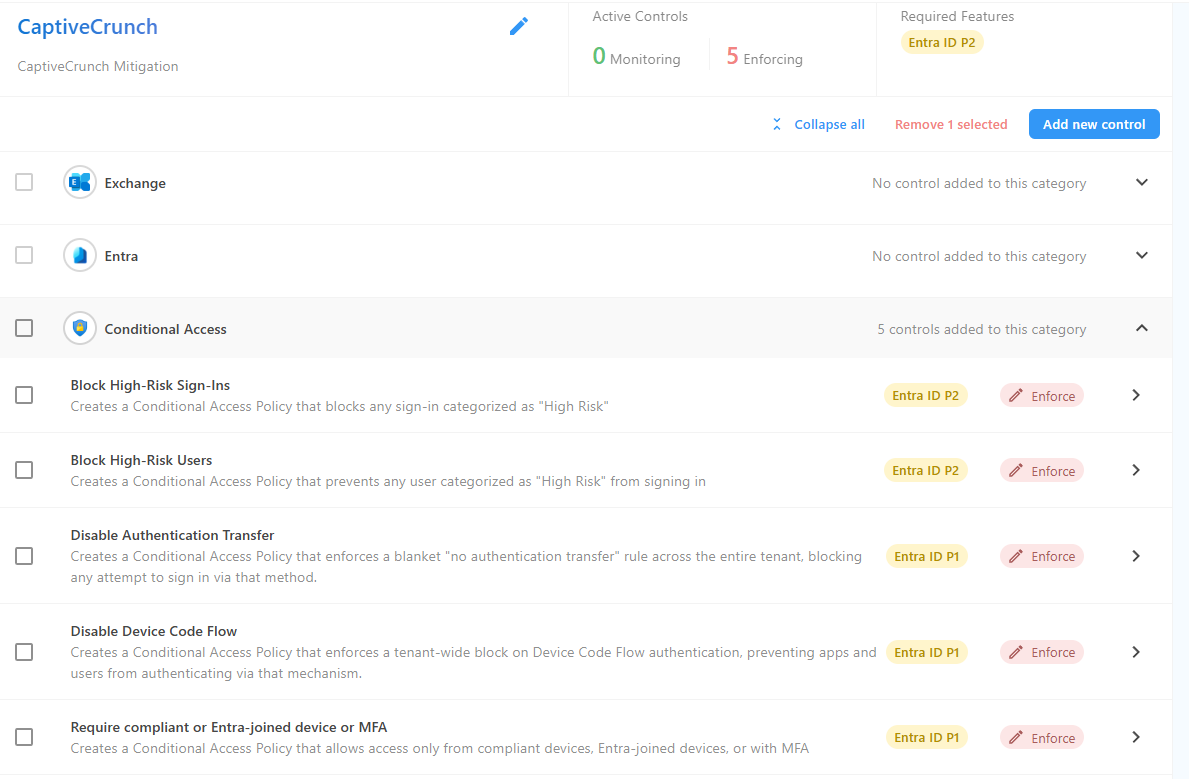This screenshot has width=1189, height=779.
Task: Click pencil icon in Block High-Risk Users Enforce badge
Action: coord(1016,470)
